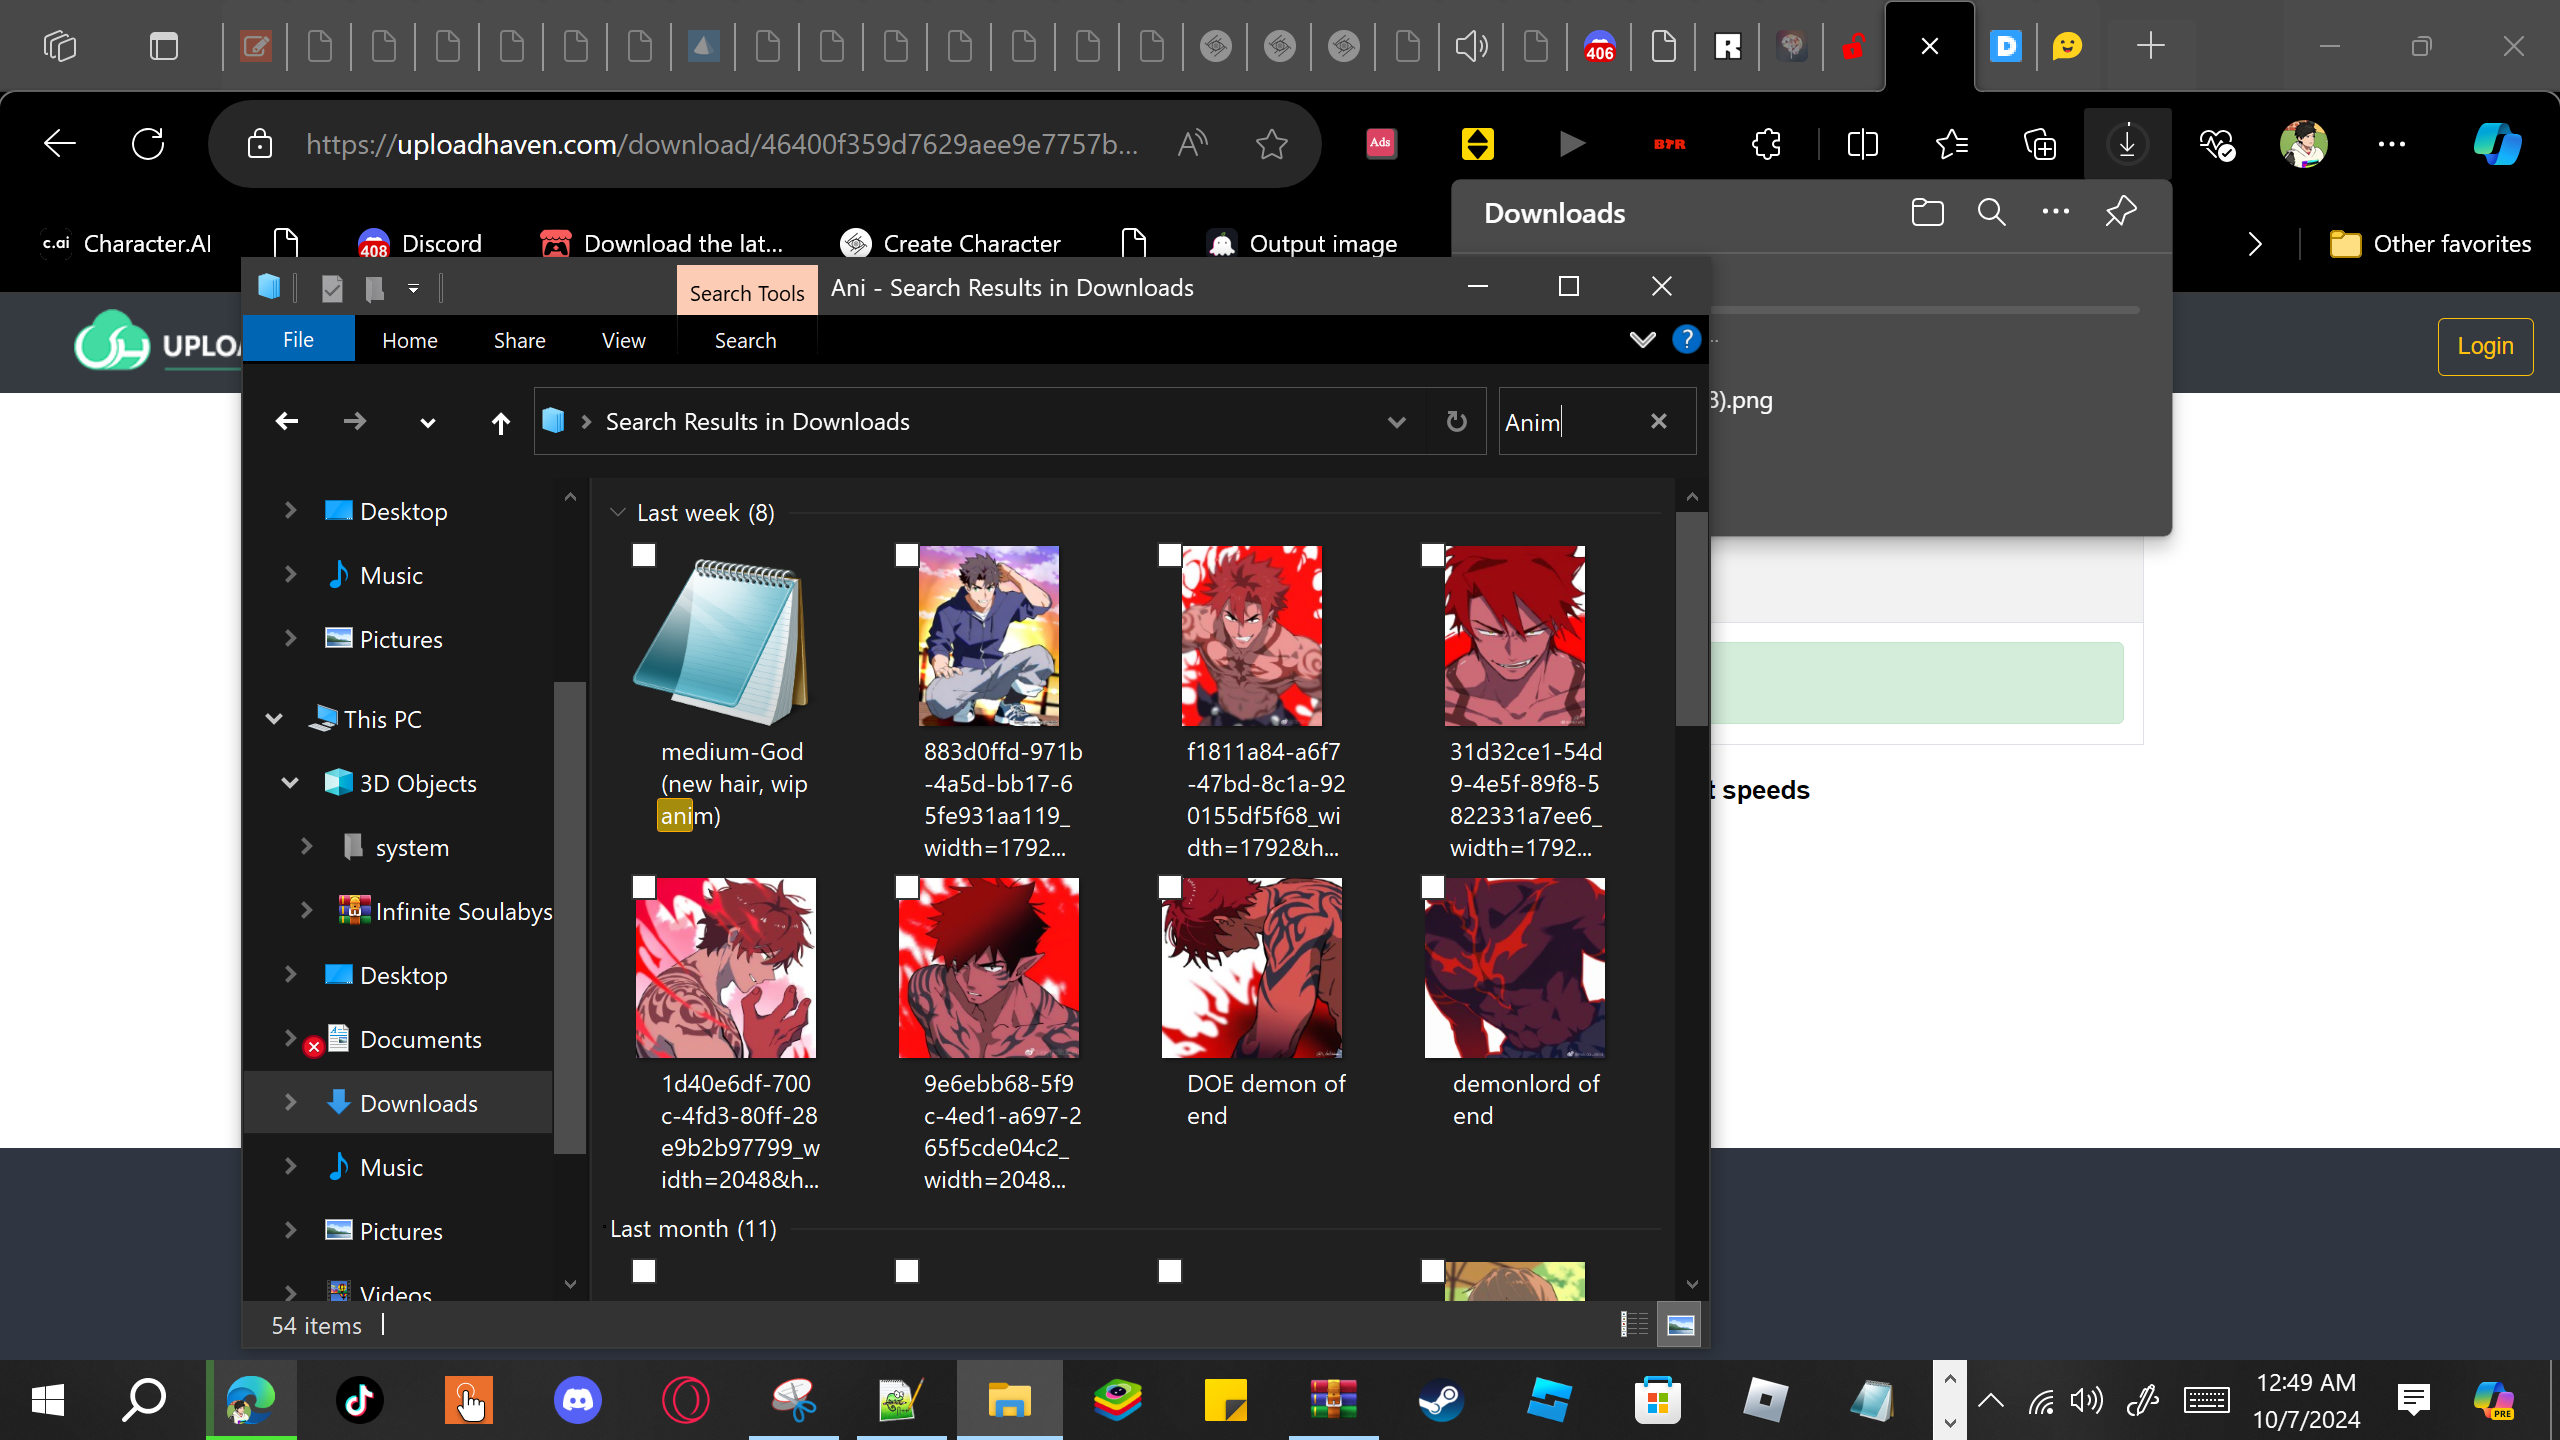Open address bar history dropdown
Image resolution: width=2560 pixels, height=1440 pixels.
click(x=1396, y=422)
